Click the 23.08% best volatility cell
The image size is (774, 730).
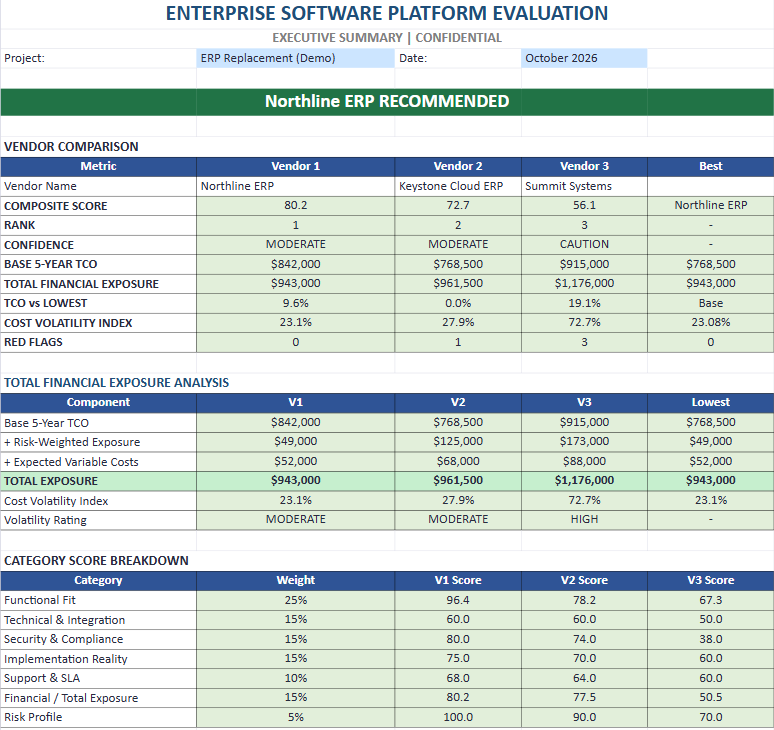(x=710, y=322)
